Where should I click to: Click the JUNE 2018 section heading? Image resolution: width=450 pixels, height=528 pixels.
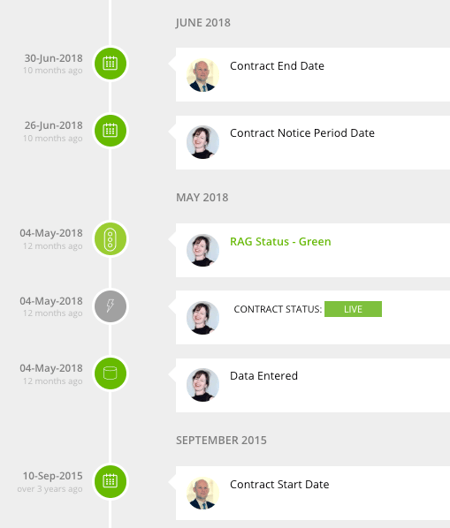(x=203, y=23)
